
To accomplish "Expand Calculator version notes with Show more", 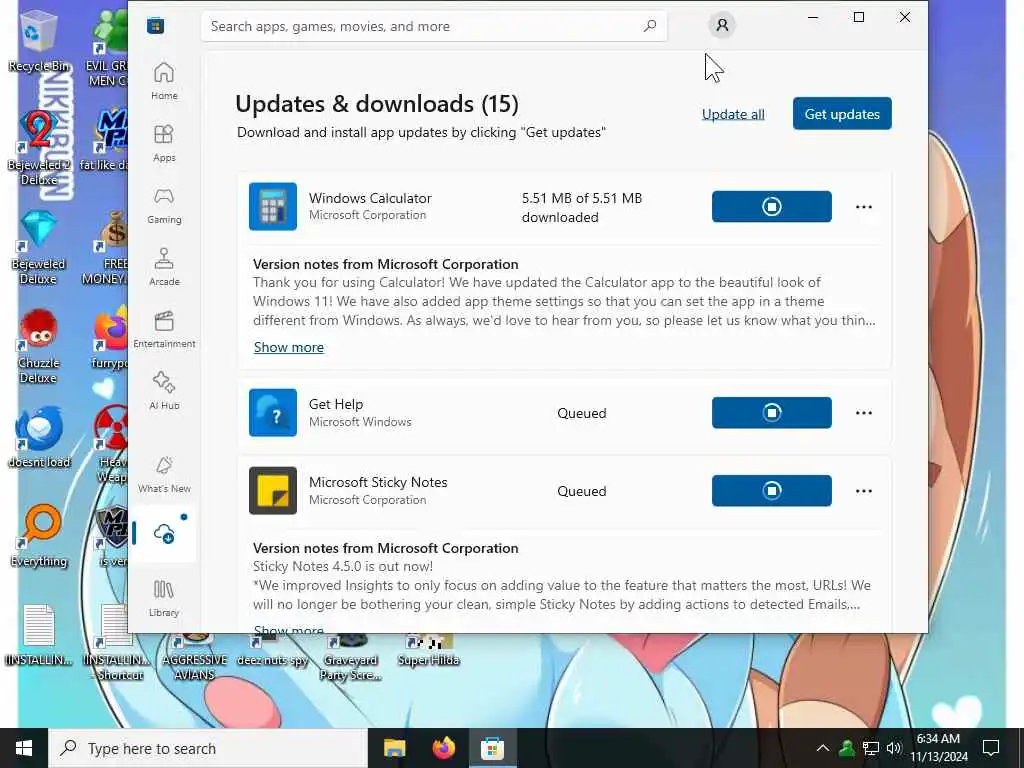I will pyautogui.click(x=289, y=347).
